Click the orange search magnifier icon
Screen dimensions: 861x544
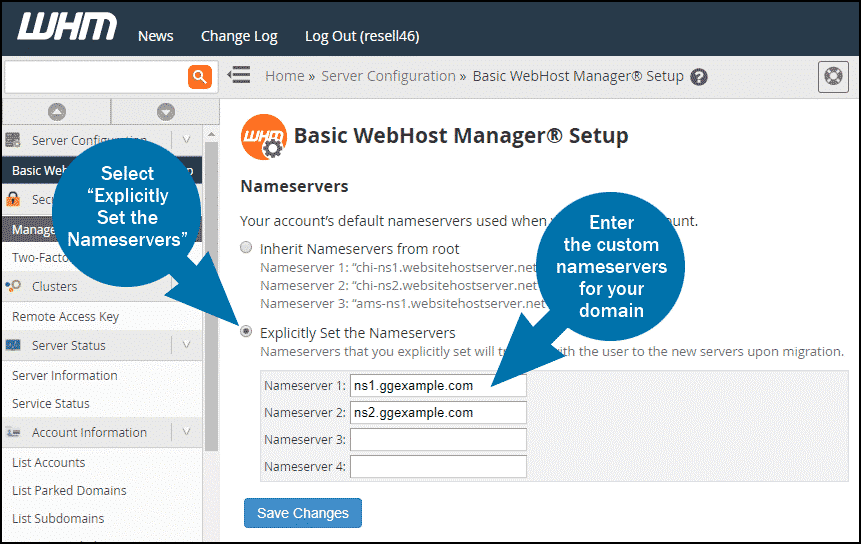(200, 77)
